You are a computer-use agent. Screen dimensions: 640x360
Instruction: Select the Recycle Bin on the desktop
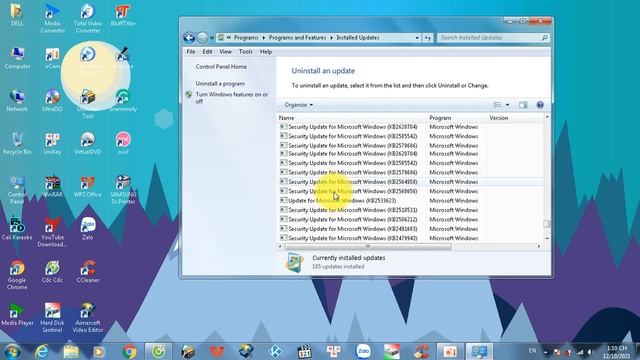coord(17,143)
